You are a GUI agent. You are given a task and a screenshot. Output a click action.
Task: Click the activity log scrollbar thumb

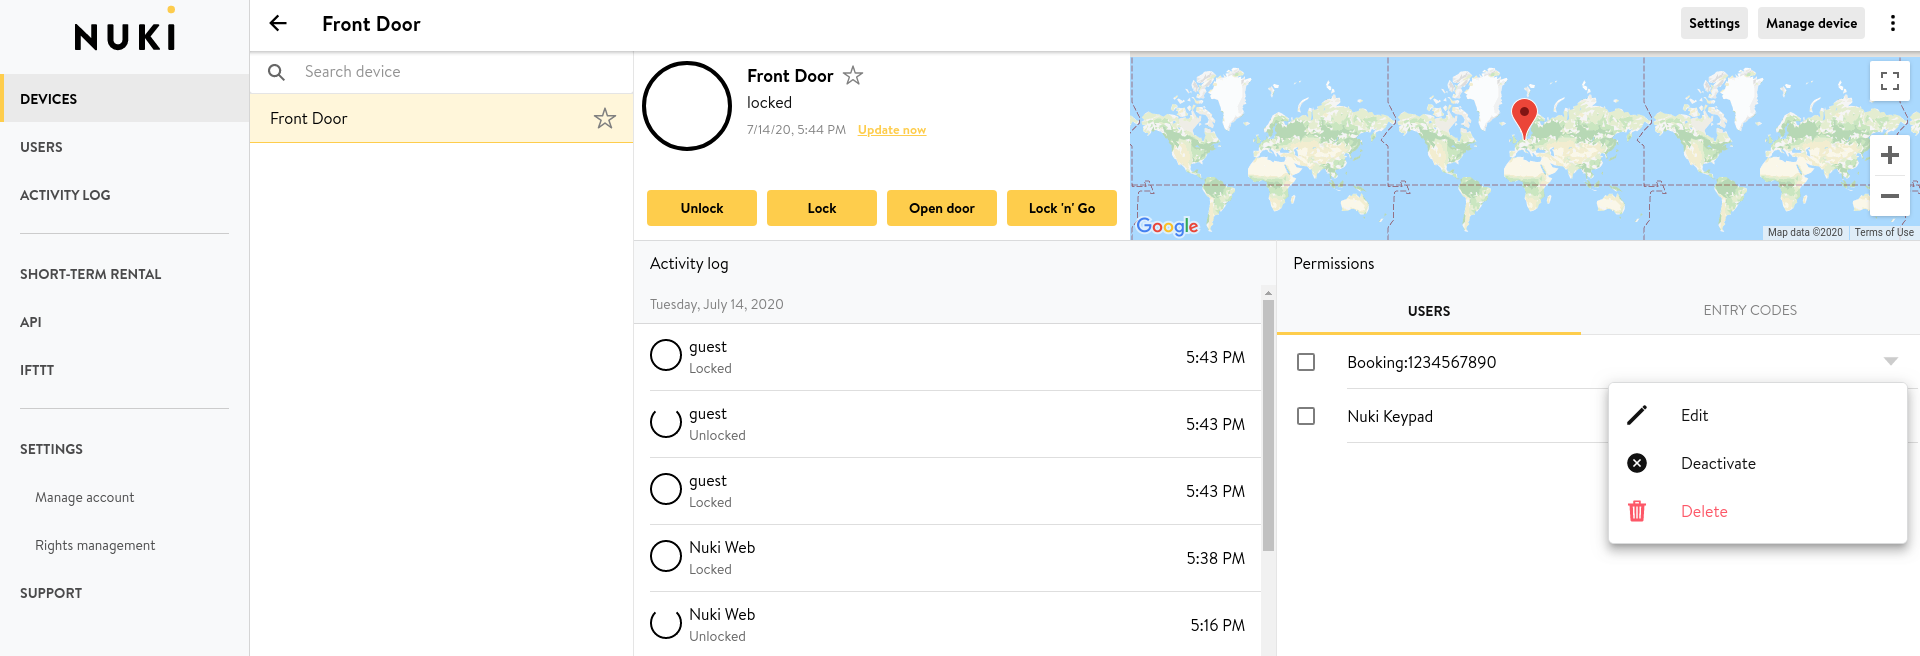(x=1268, y=425)
